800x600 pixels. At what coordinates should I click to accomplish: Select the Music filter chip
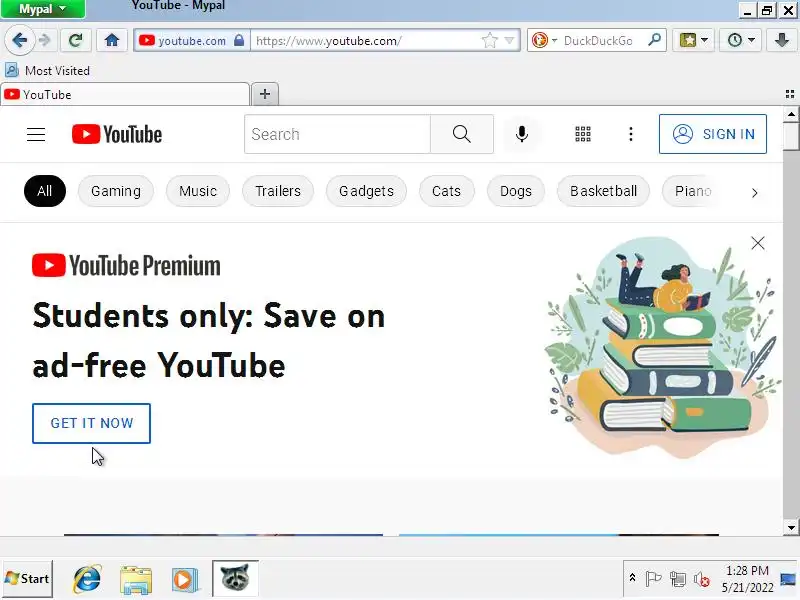click(198, 191)
